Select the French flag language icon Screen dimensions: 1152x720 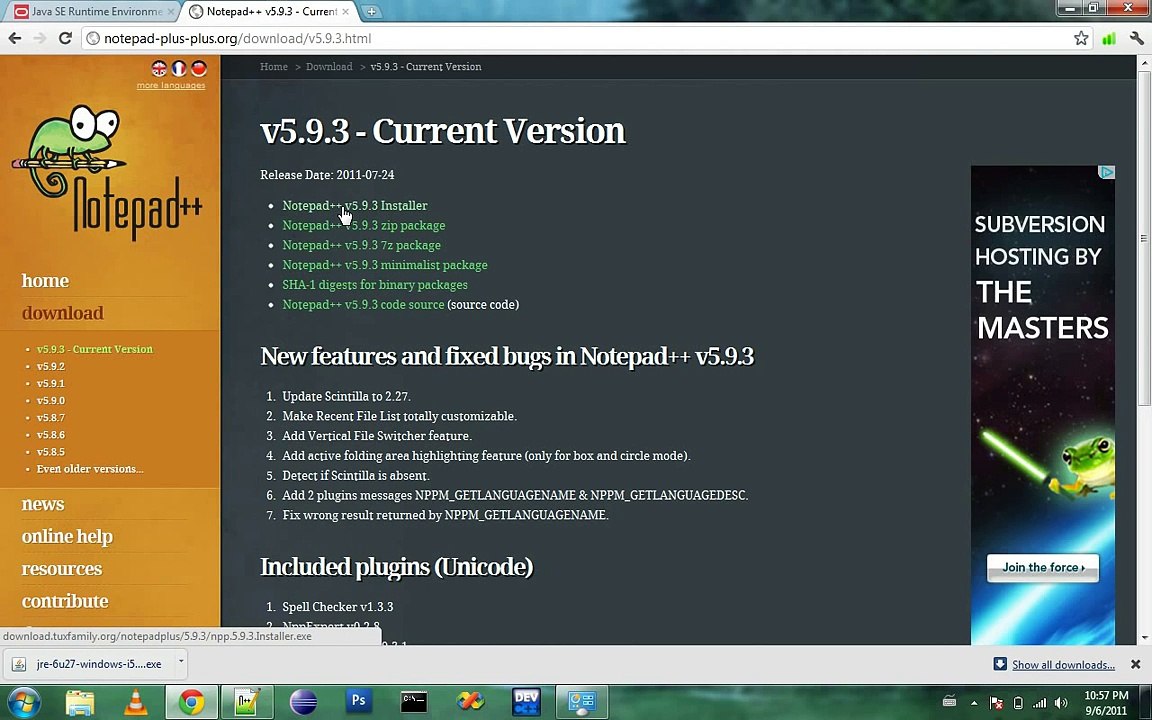[x=179, y=68]
